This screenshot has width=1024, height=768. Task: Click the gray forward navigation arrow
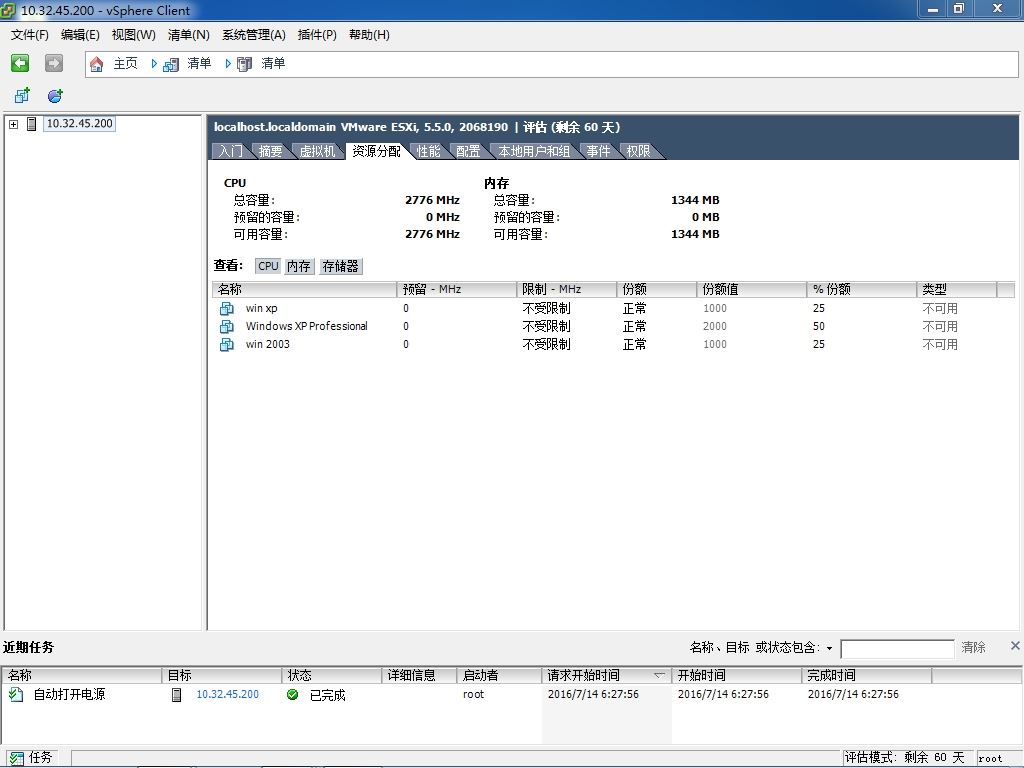pos(54,63)
